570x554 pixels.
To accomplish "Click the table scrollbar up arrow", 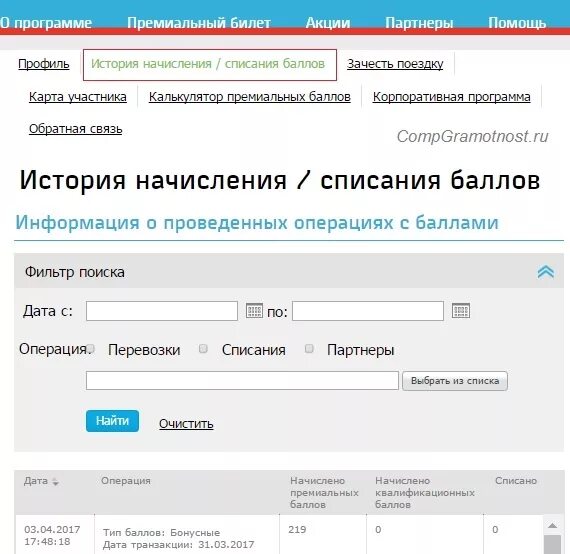I will [552, 525].
